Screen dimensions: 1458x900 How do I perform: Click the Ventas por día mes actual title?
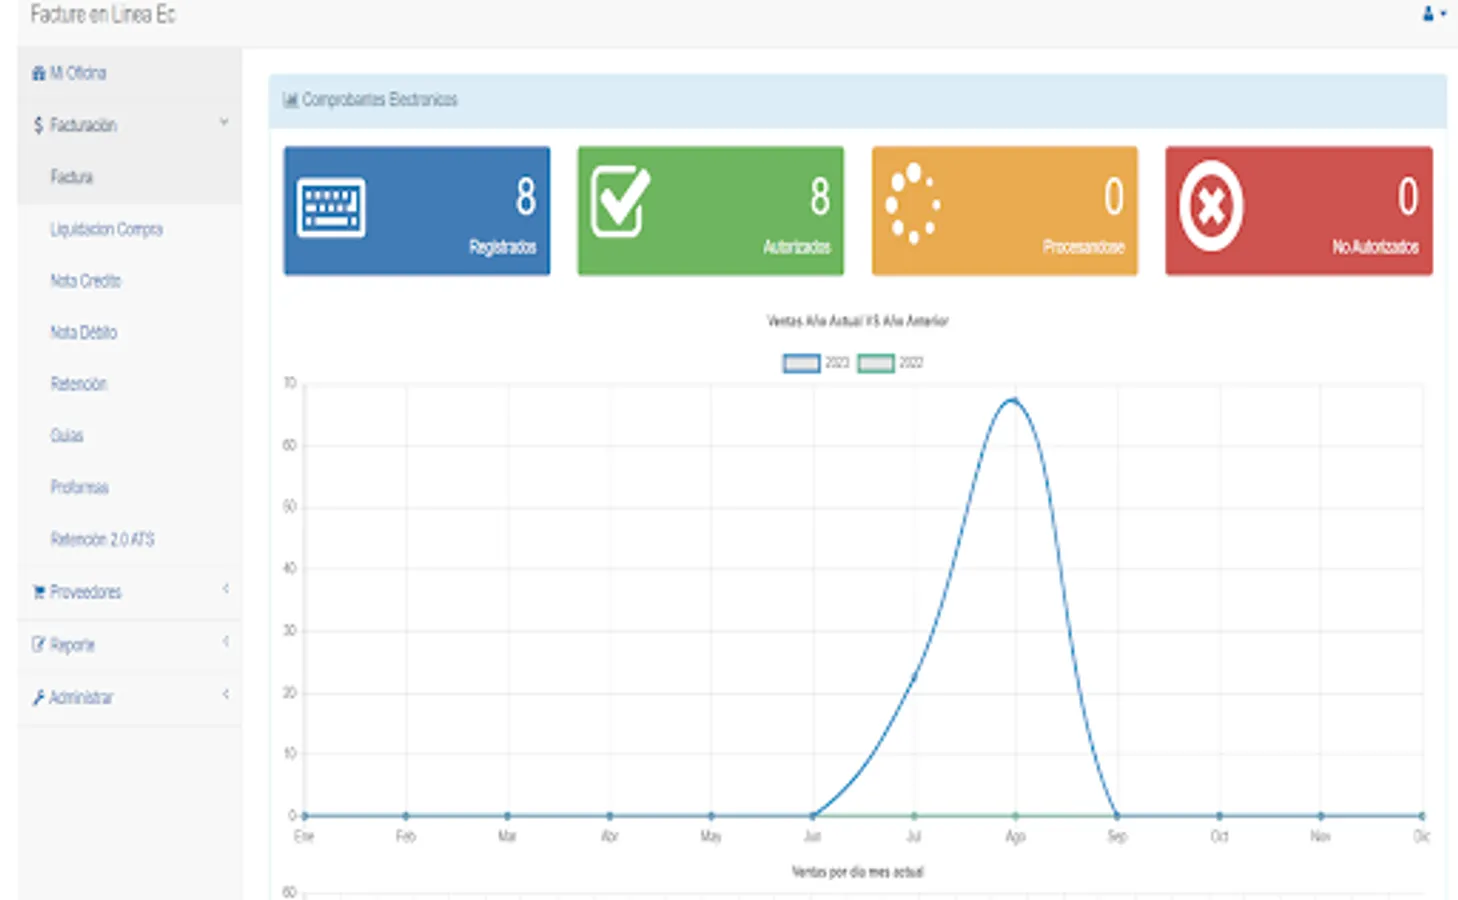[857, 872]
